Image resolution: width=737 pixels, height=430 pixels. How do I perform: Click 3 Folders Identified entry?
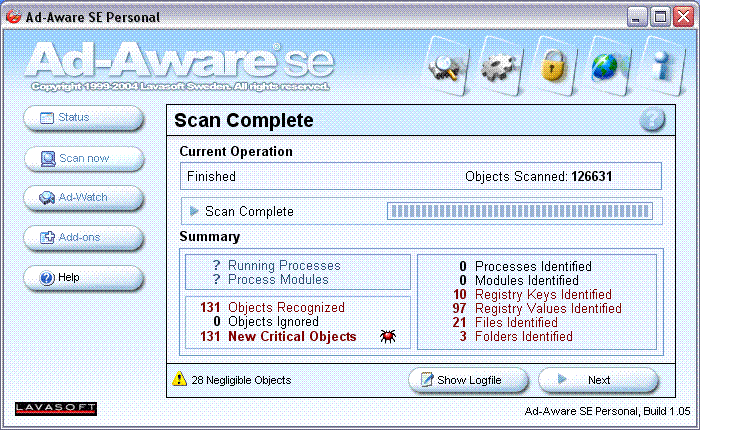(516, 336)
